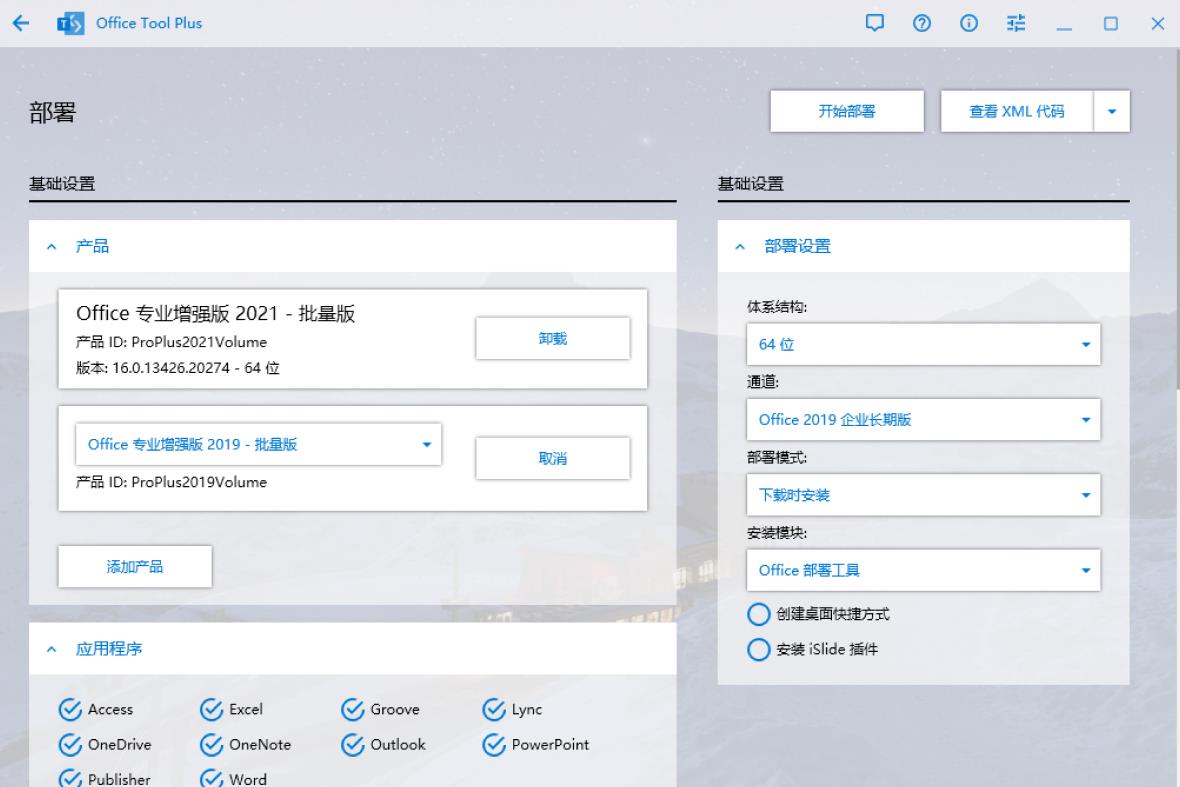Click Office 专业增强版 2021 - 批量版 title
This screenshot has width=1180, height=787.
215,314
